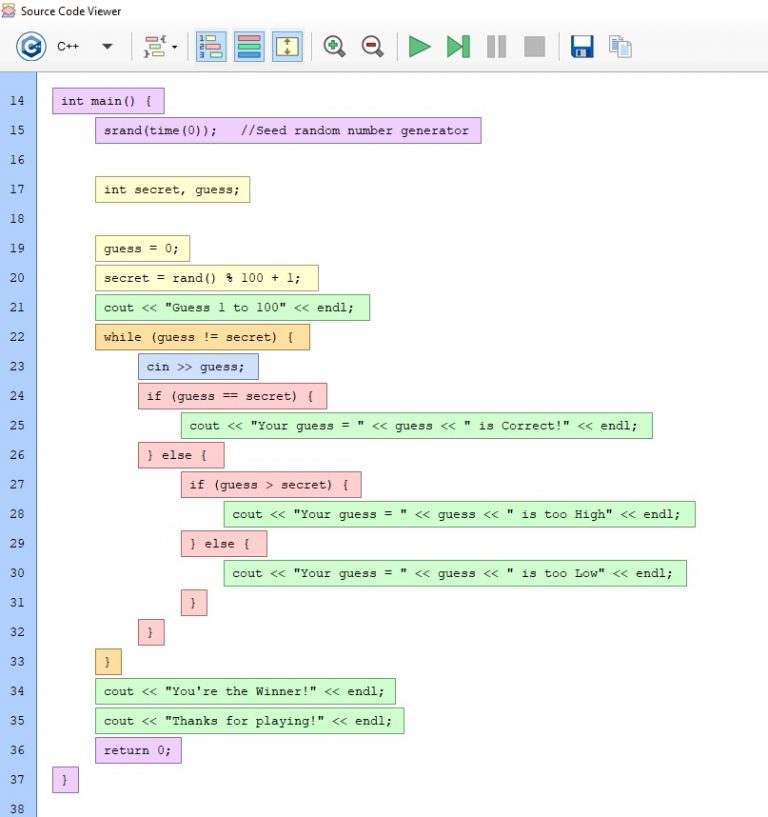Select 'if (guess > secret) {' block
768x817 pixels.
click(x=271, y=485)
